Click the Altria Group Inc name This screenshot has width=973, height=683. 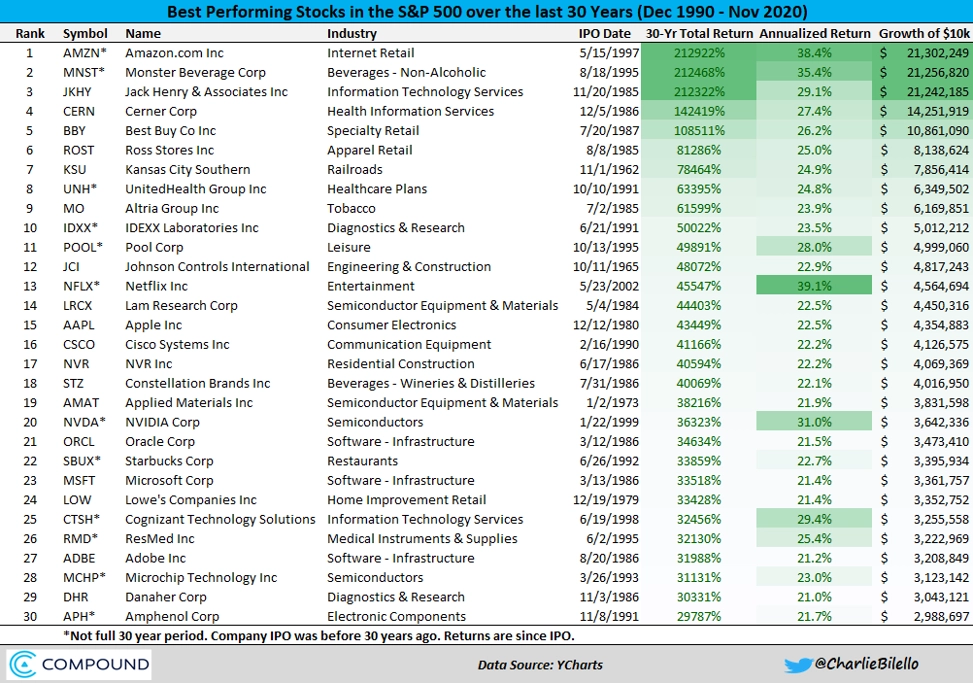[172, 208]
